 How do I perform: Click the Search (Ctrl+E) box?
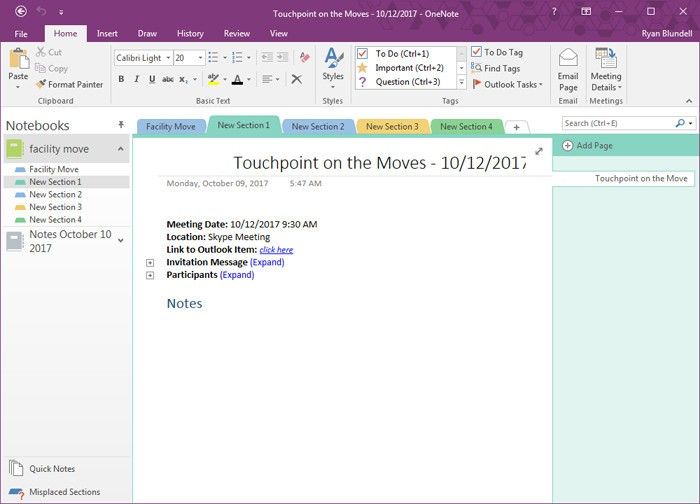point(617,123)
